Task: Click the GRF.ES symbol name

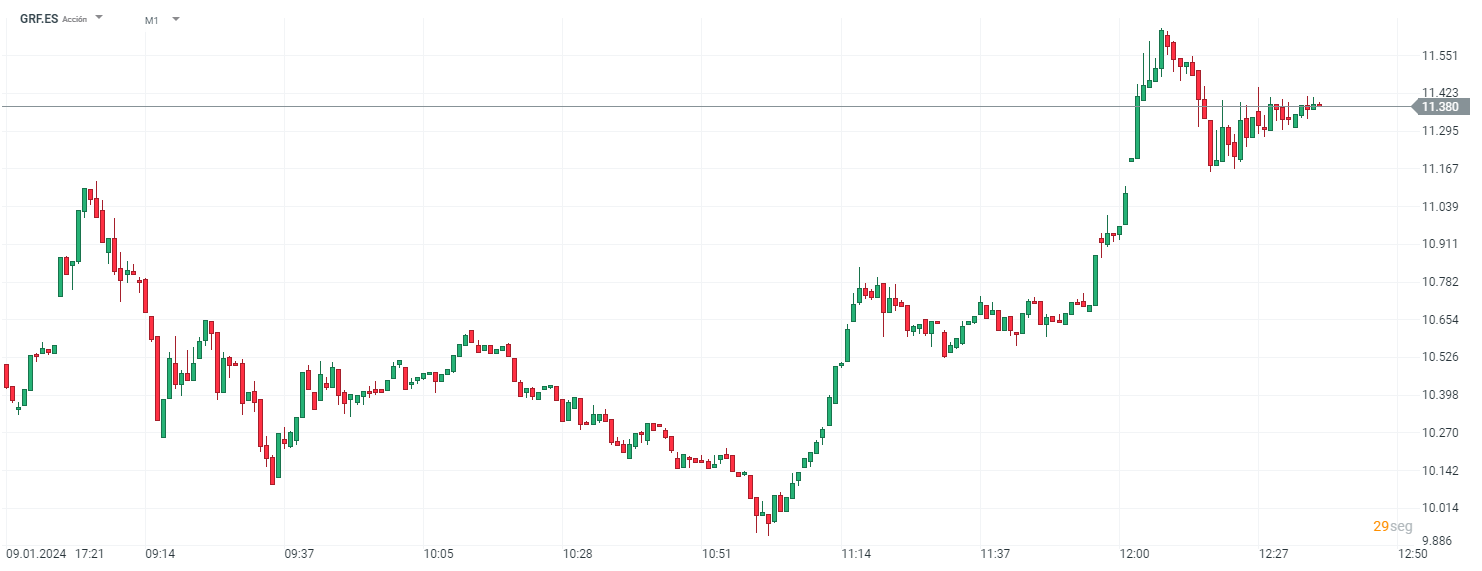Action: (39, 19)
